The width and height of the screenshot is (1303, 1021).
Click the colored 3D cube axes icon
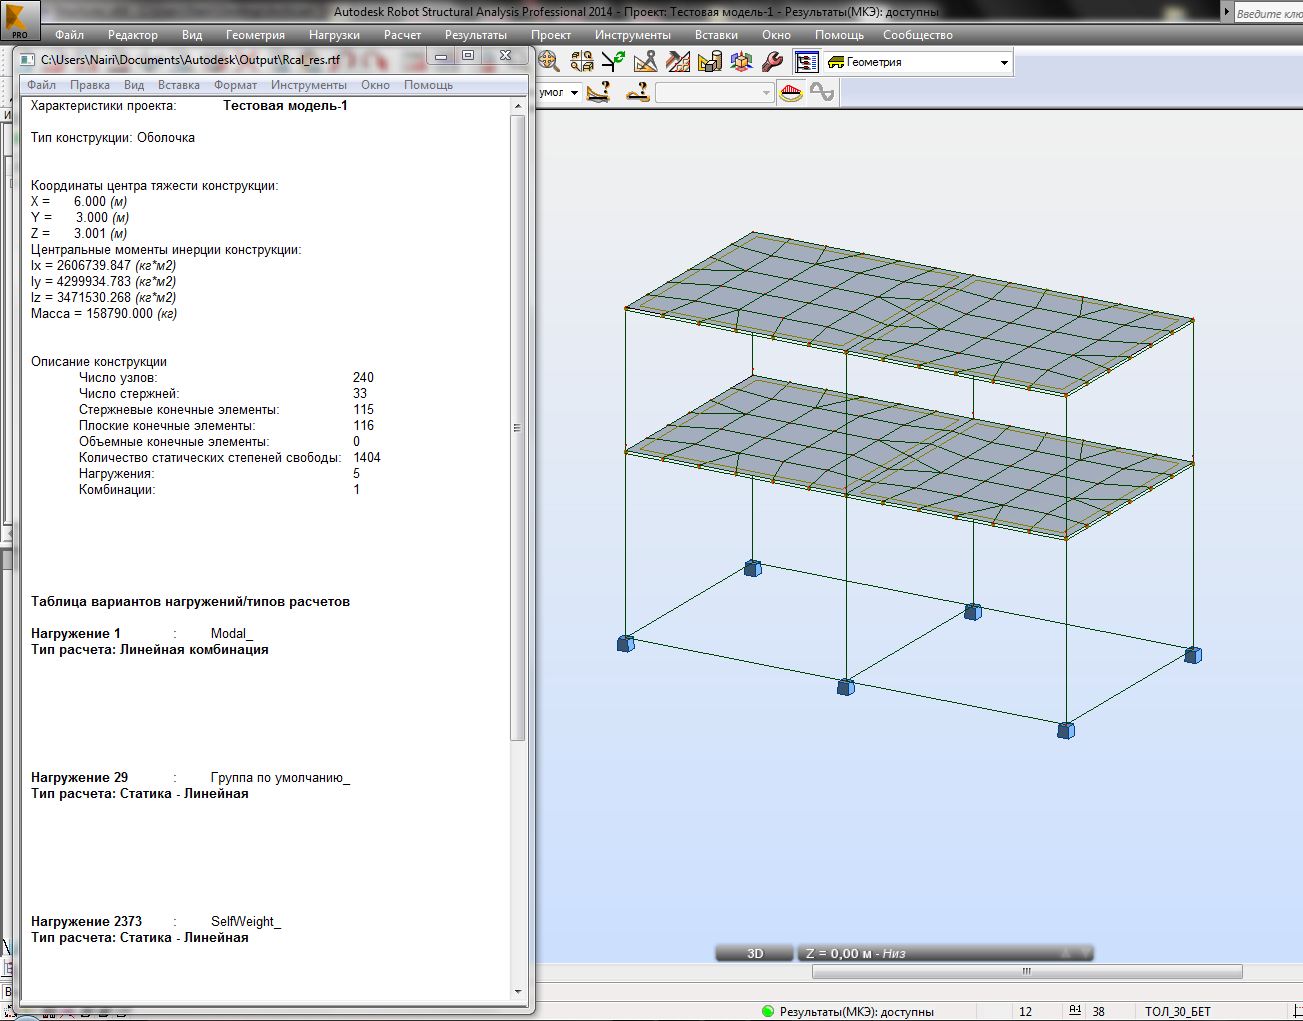click(741, 62)
